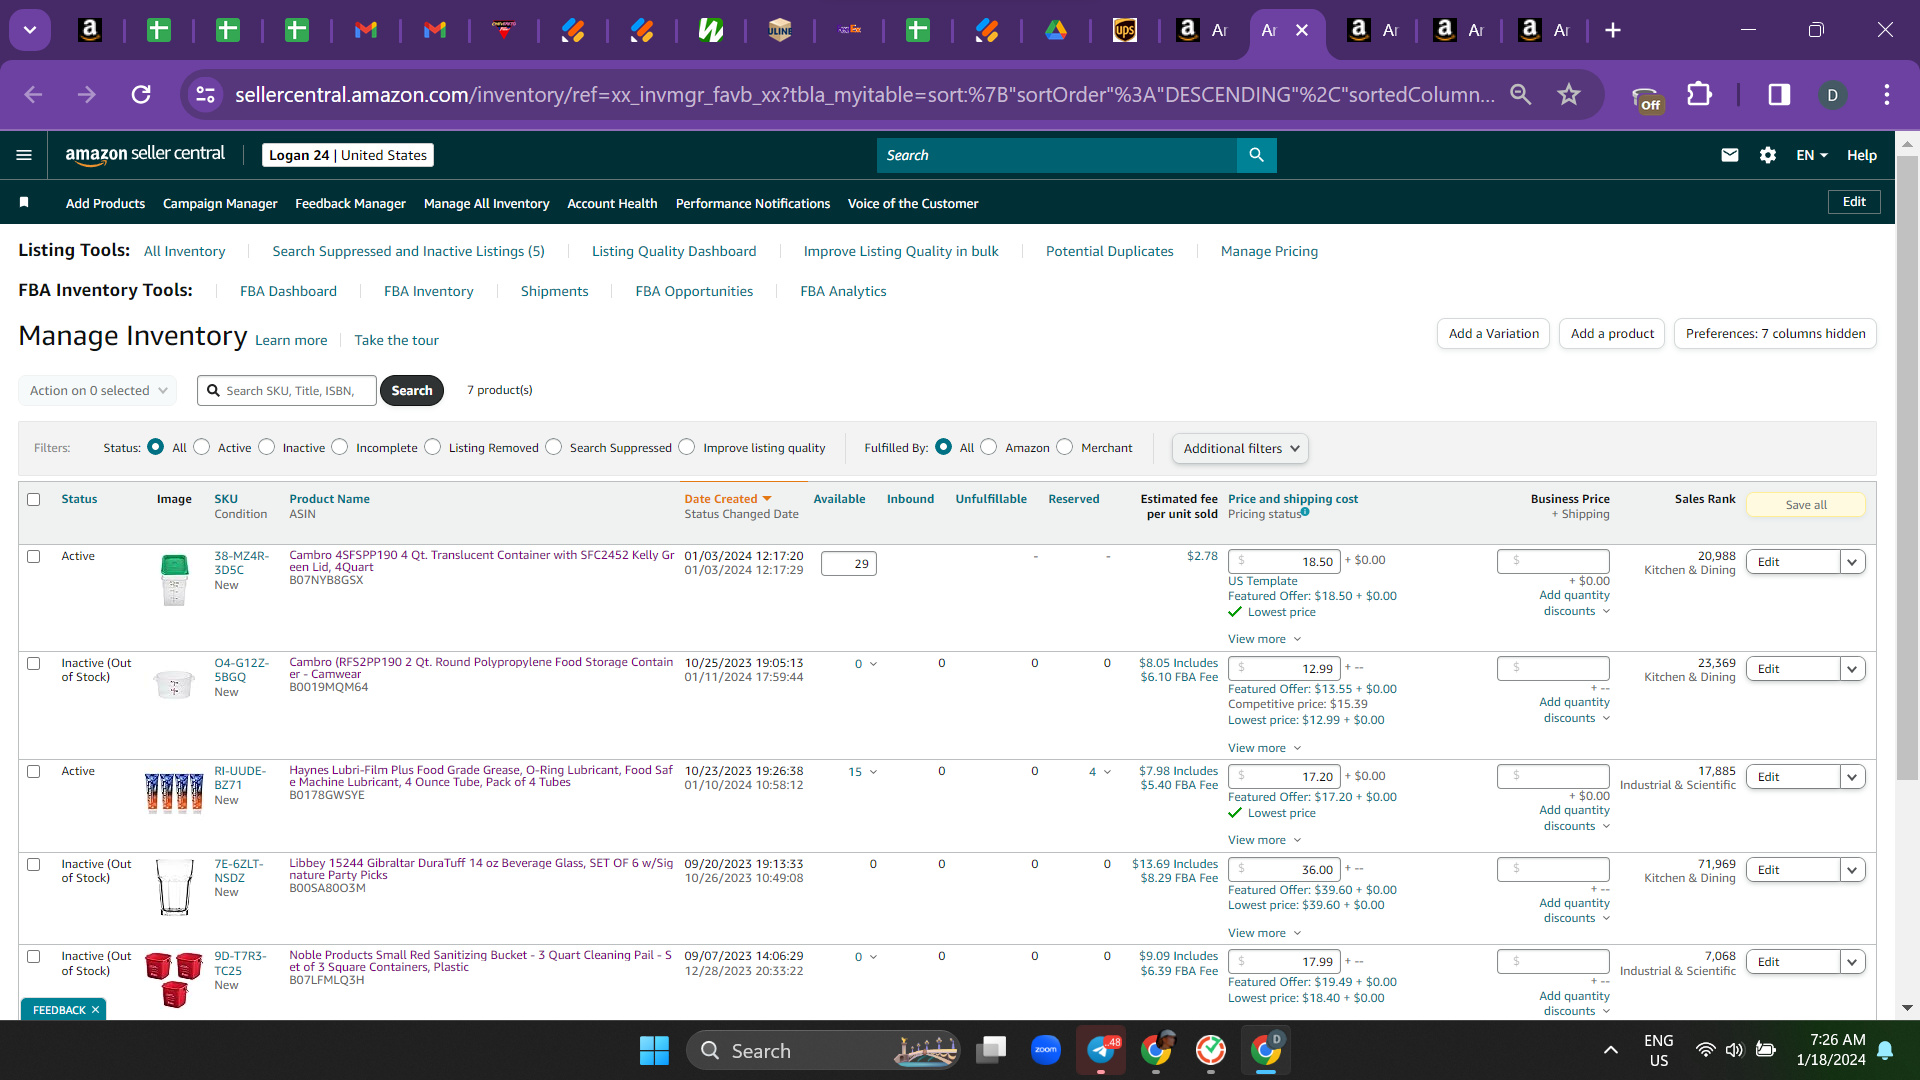
Task: Open Edit dropdown arrow for Cambro 4SFSPP190 row
Action: (1853, 562)
